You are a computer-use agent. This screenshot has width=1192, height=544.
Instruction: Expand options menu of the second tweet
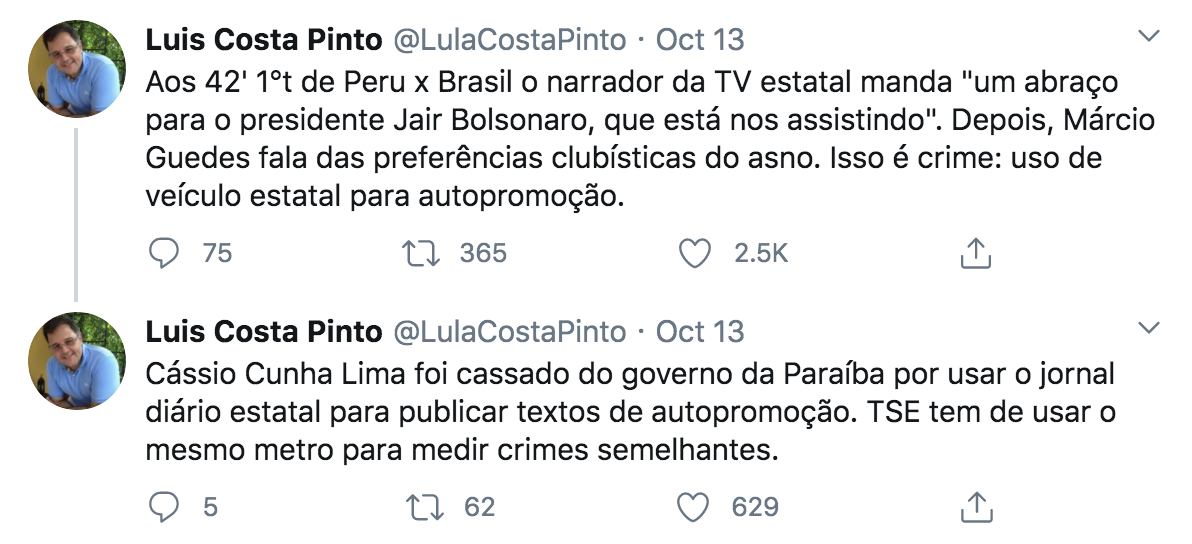1150,328
